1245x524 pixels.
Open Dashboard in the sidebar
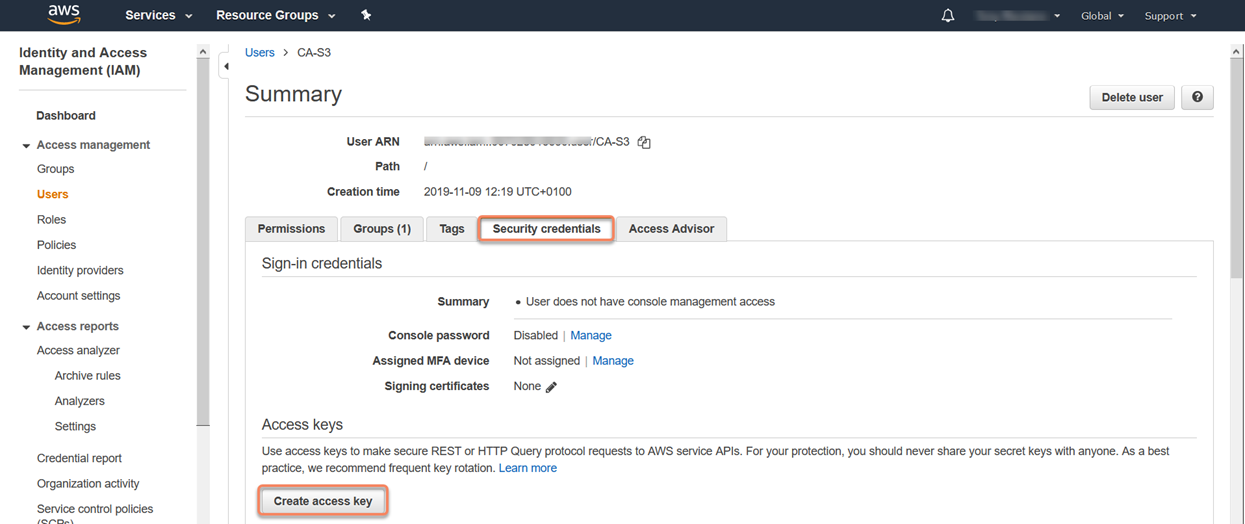[x=66, y=116]
